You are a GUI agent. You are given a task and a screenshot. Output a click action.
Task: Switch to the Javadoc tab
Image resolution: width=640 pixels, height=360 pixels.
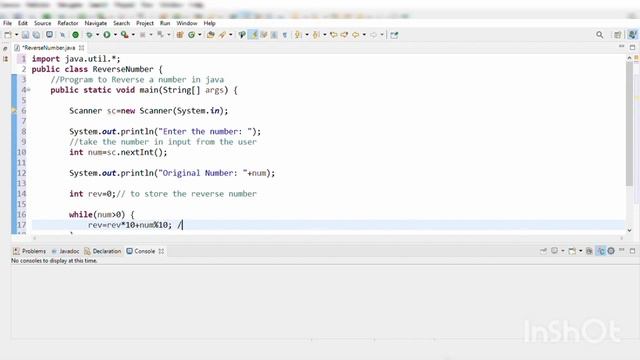(65, 251)
